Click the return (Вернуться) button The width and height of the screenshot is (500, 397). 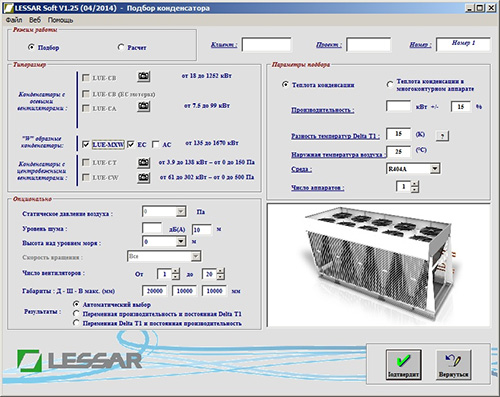click(453, 365)
